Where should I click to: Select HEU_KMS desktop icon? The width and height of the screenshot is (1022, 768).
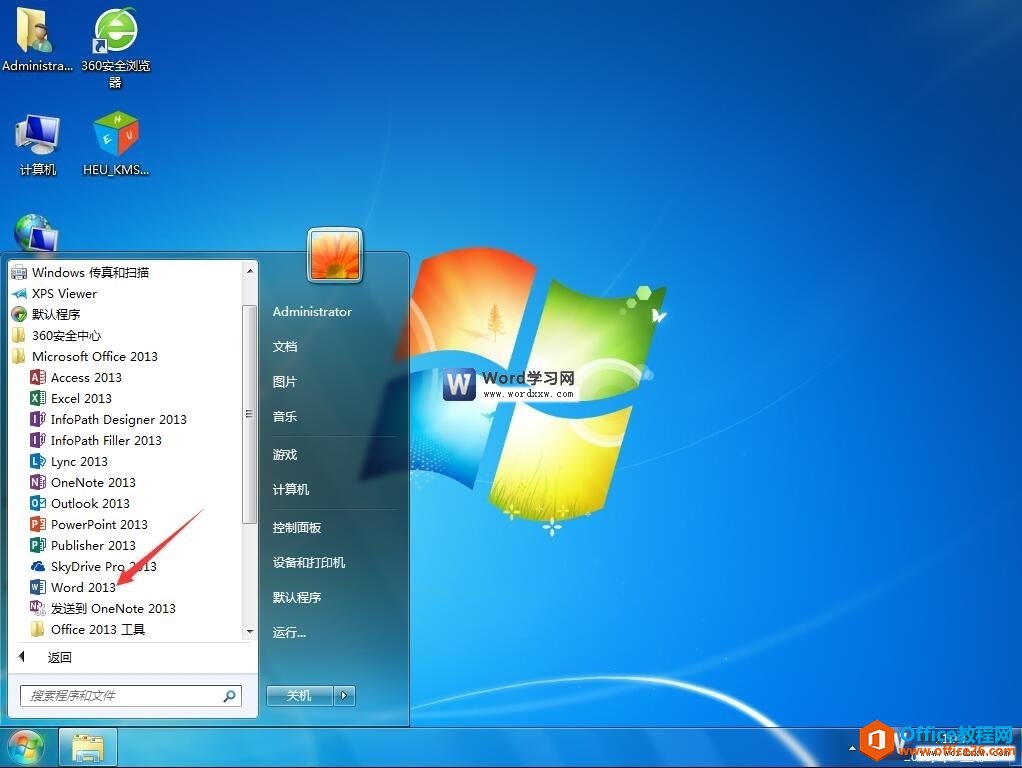pyautogui.click(x=116, y=143)
